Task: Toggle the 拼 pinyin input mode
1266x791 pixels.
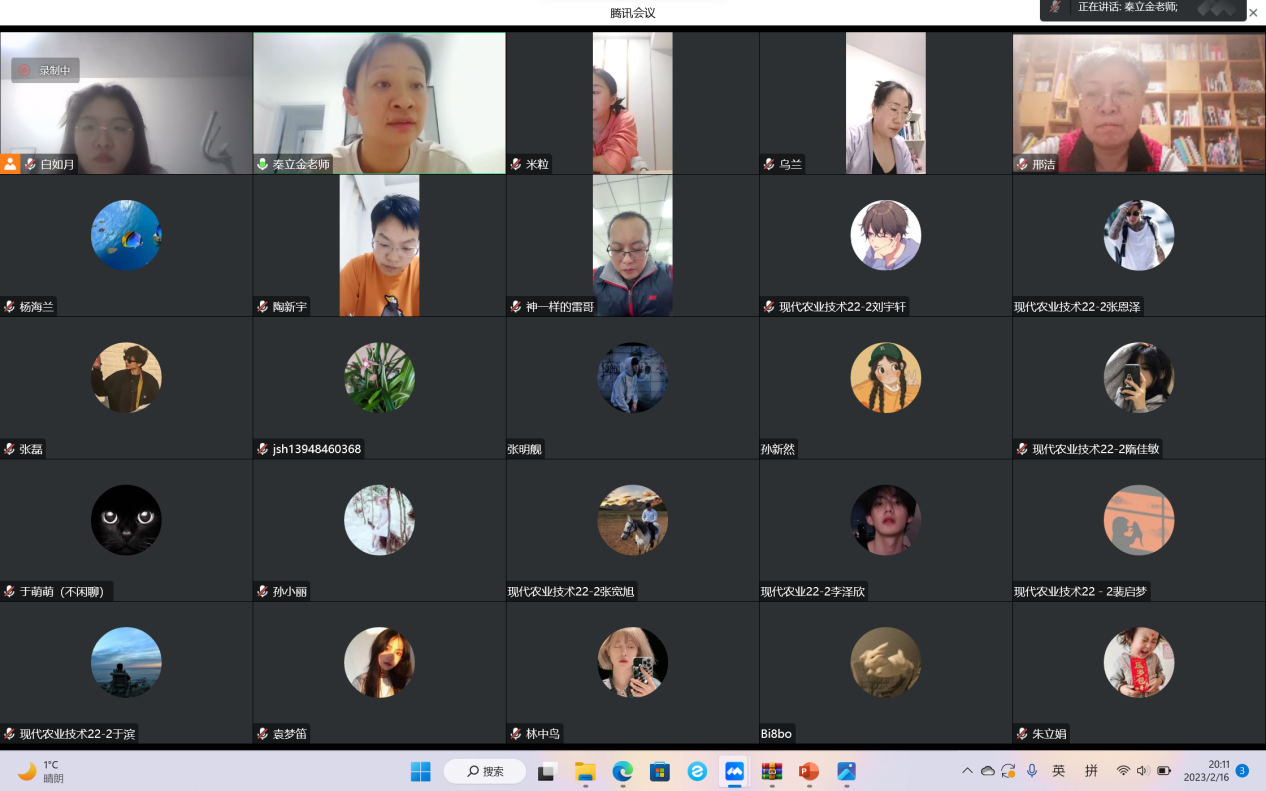Action: pyautogui.click(x=1091, y=771)
